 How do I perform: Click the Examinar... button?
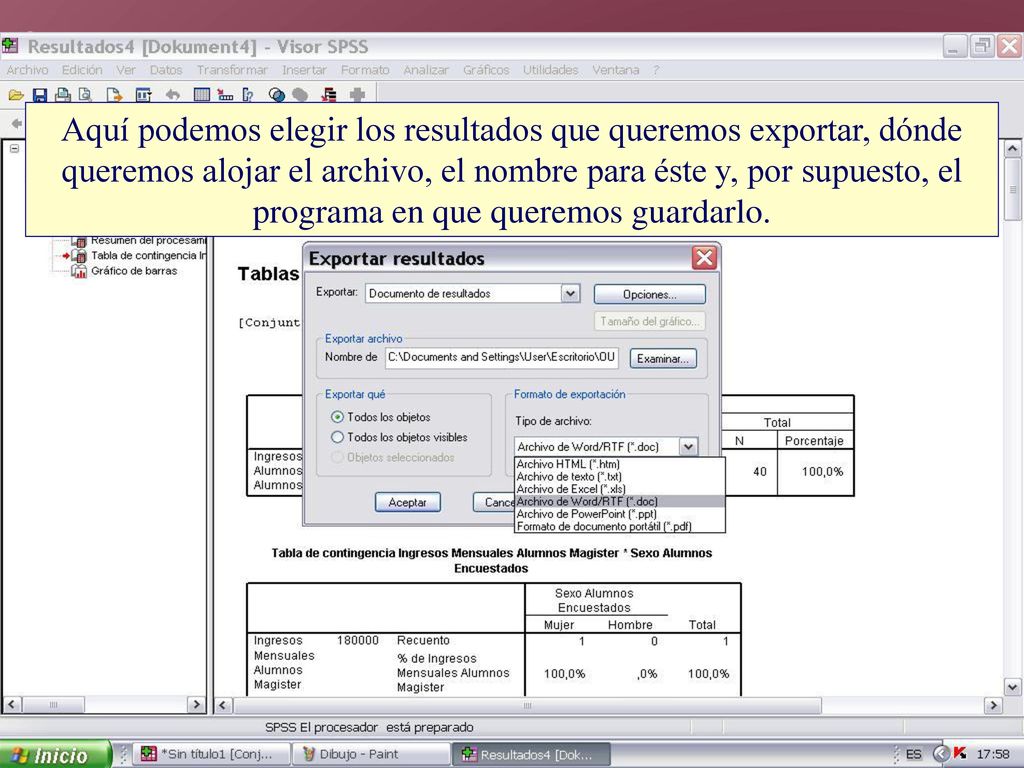[x=663, y=359]
